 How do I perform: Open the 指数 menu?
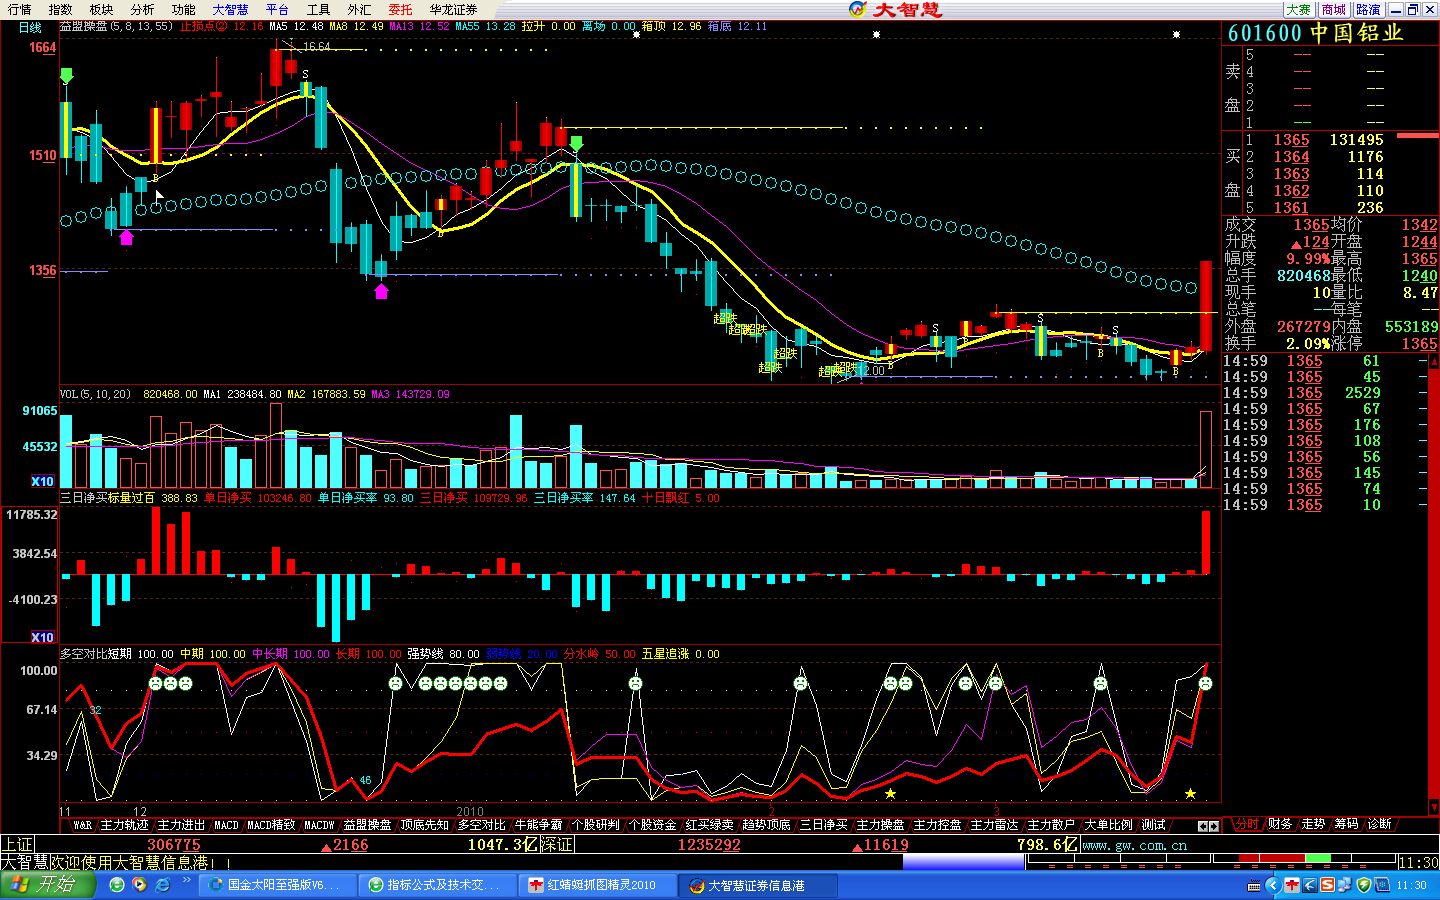pos(61,10)
